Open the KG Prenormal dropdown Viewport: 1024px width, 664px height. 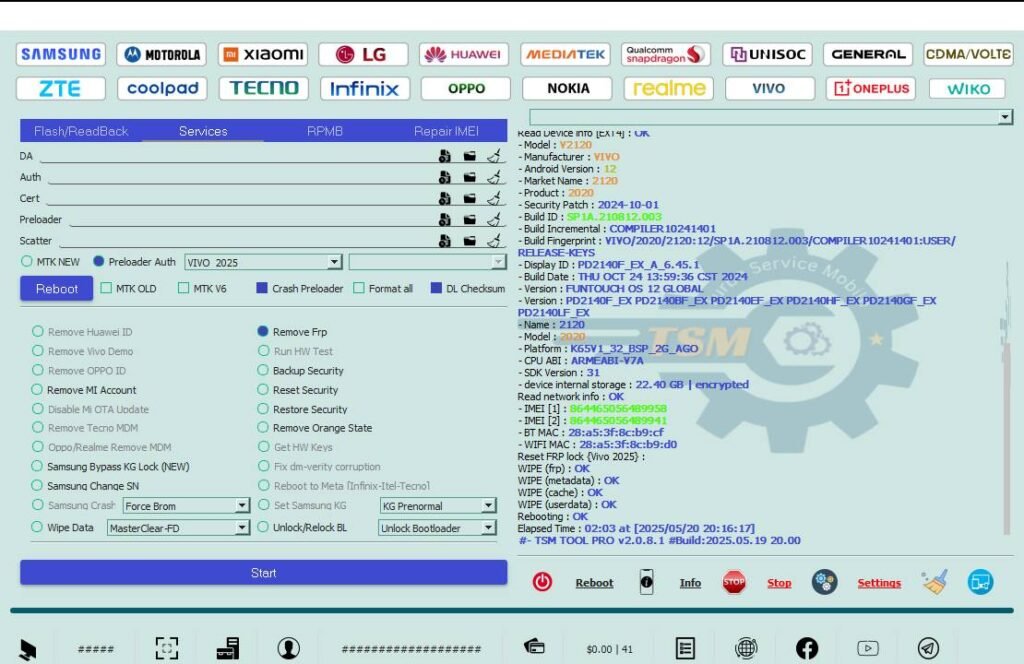point(438,505)
